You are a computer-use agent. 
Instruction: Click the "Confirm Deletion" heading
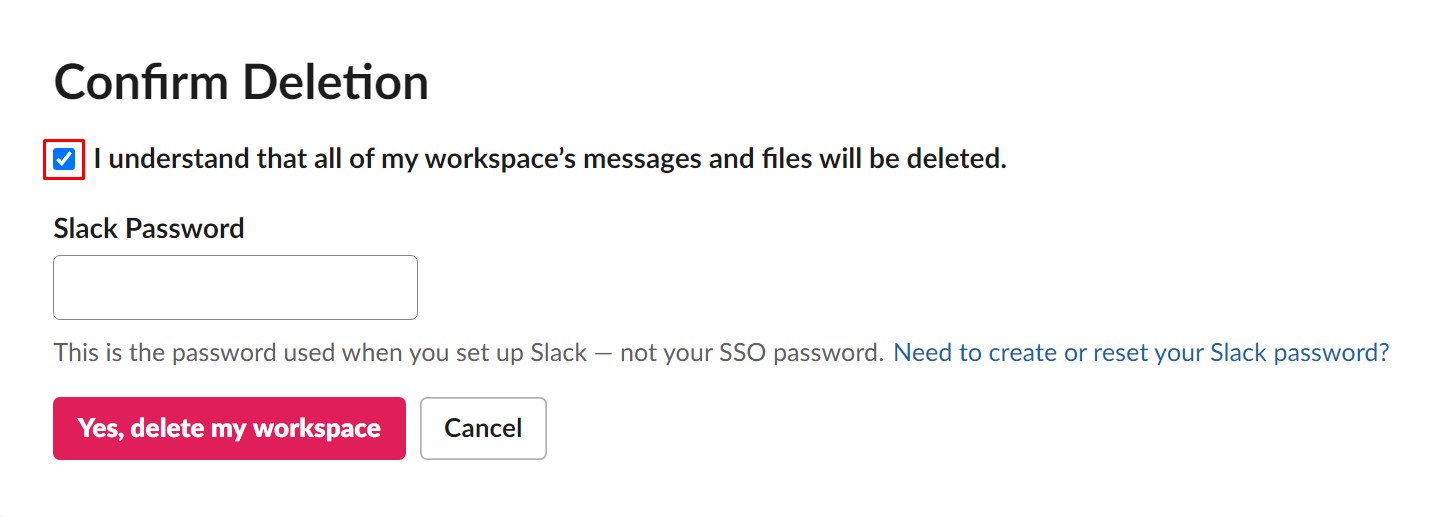[241, 82]
